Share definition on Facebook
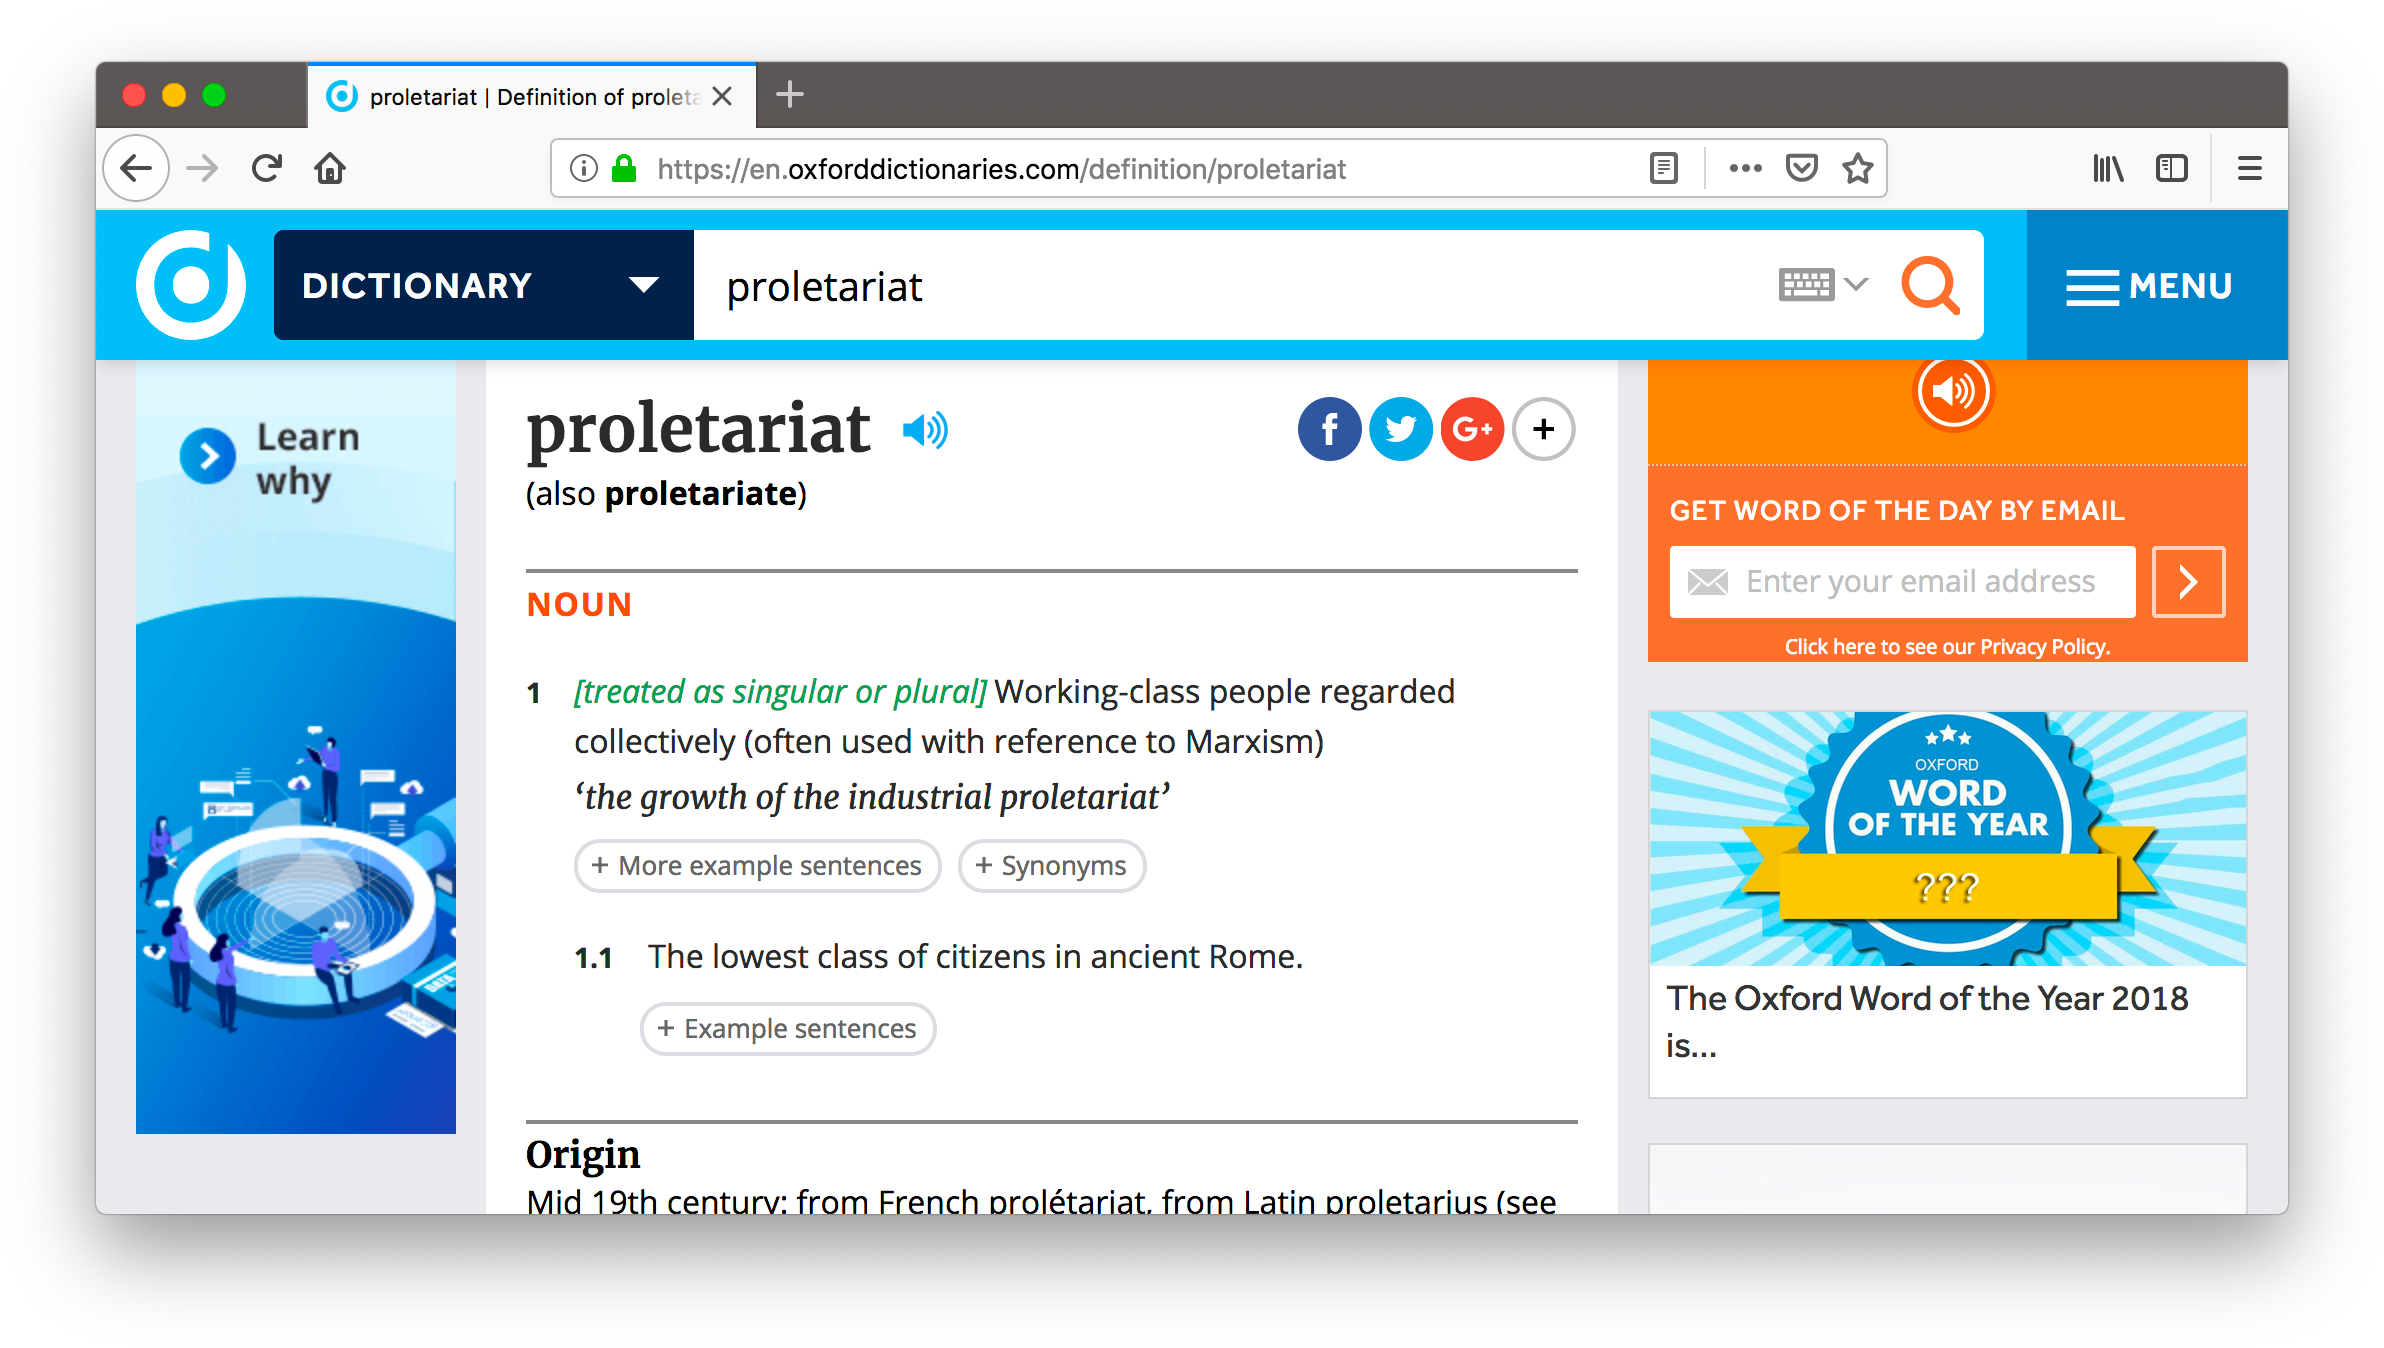2384x1348 pixels. [x=1331, y=431]
